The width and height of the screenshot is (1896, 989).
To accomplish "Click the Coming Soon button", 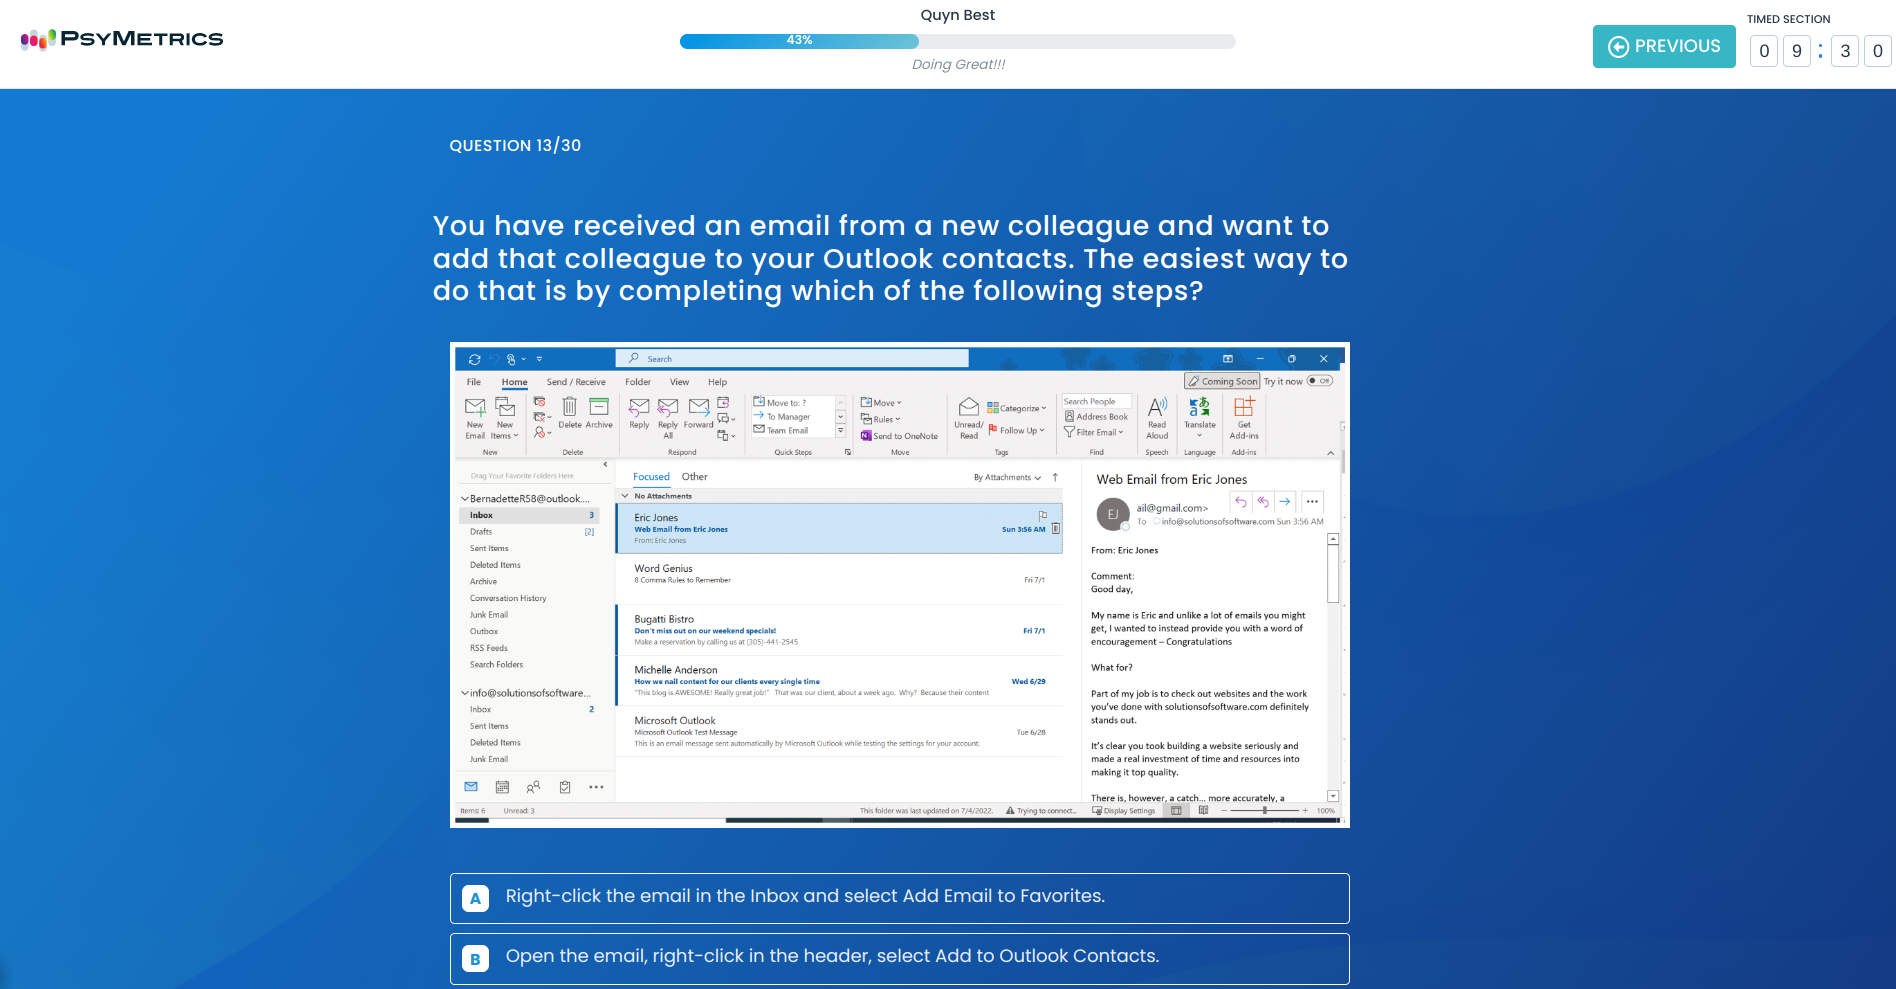I will [x=1222, y=381].
